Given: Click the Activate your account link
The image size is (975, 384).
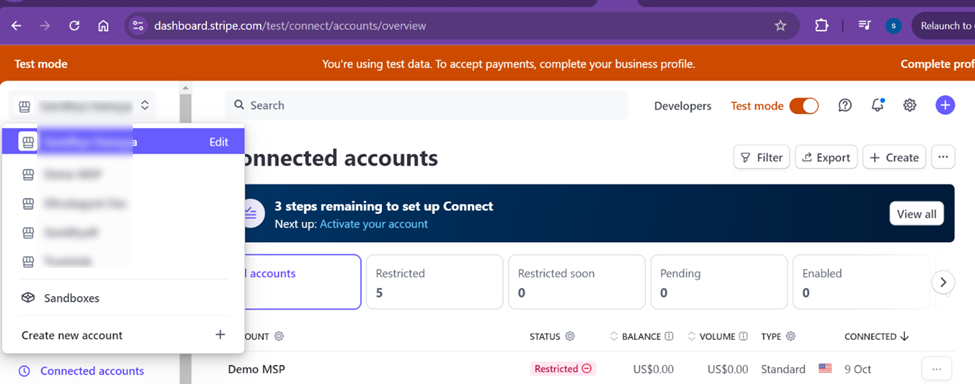Looking at the screenshot, I should tap(374, 224).
